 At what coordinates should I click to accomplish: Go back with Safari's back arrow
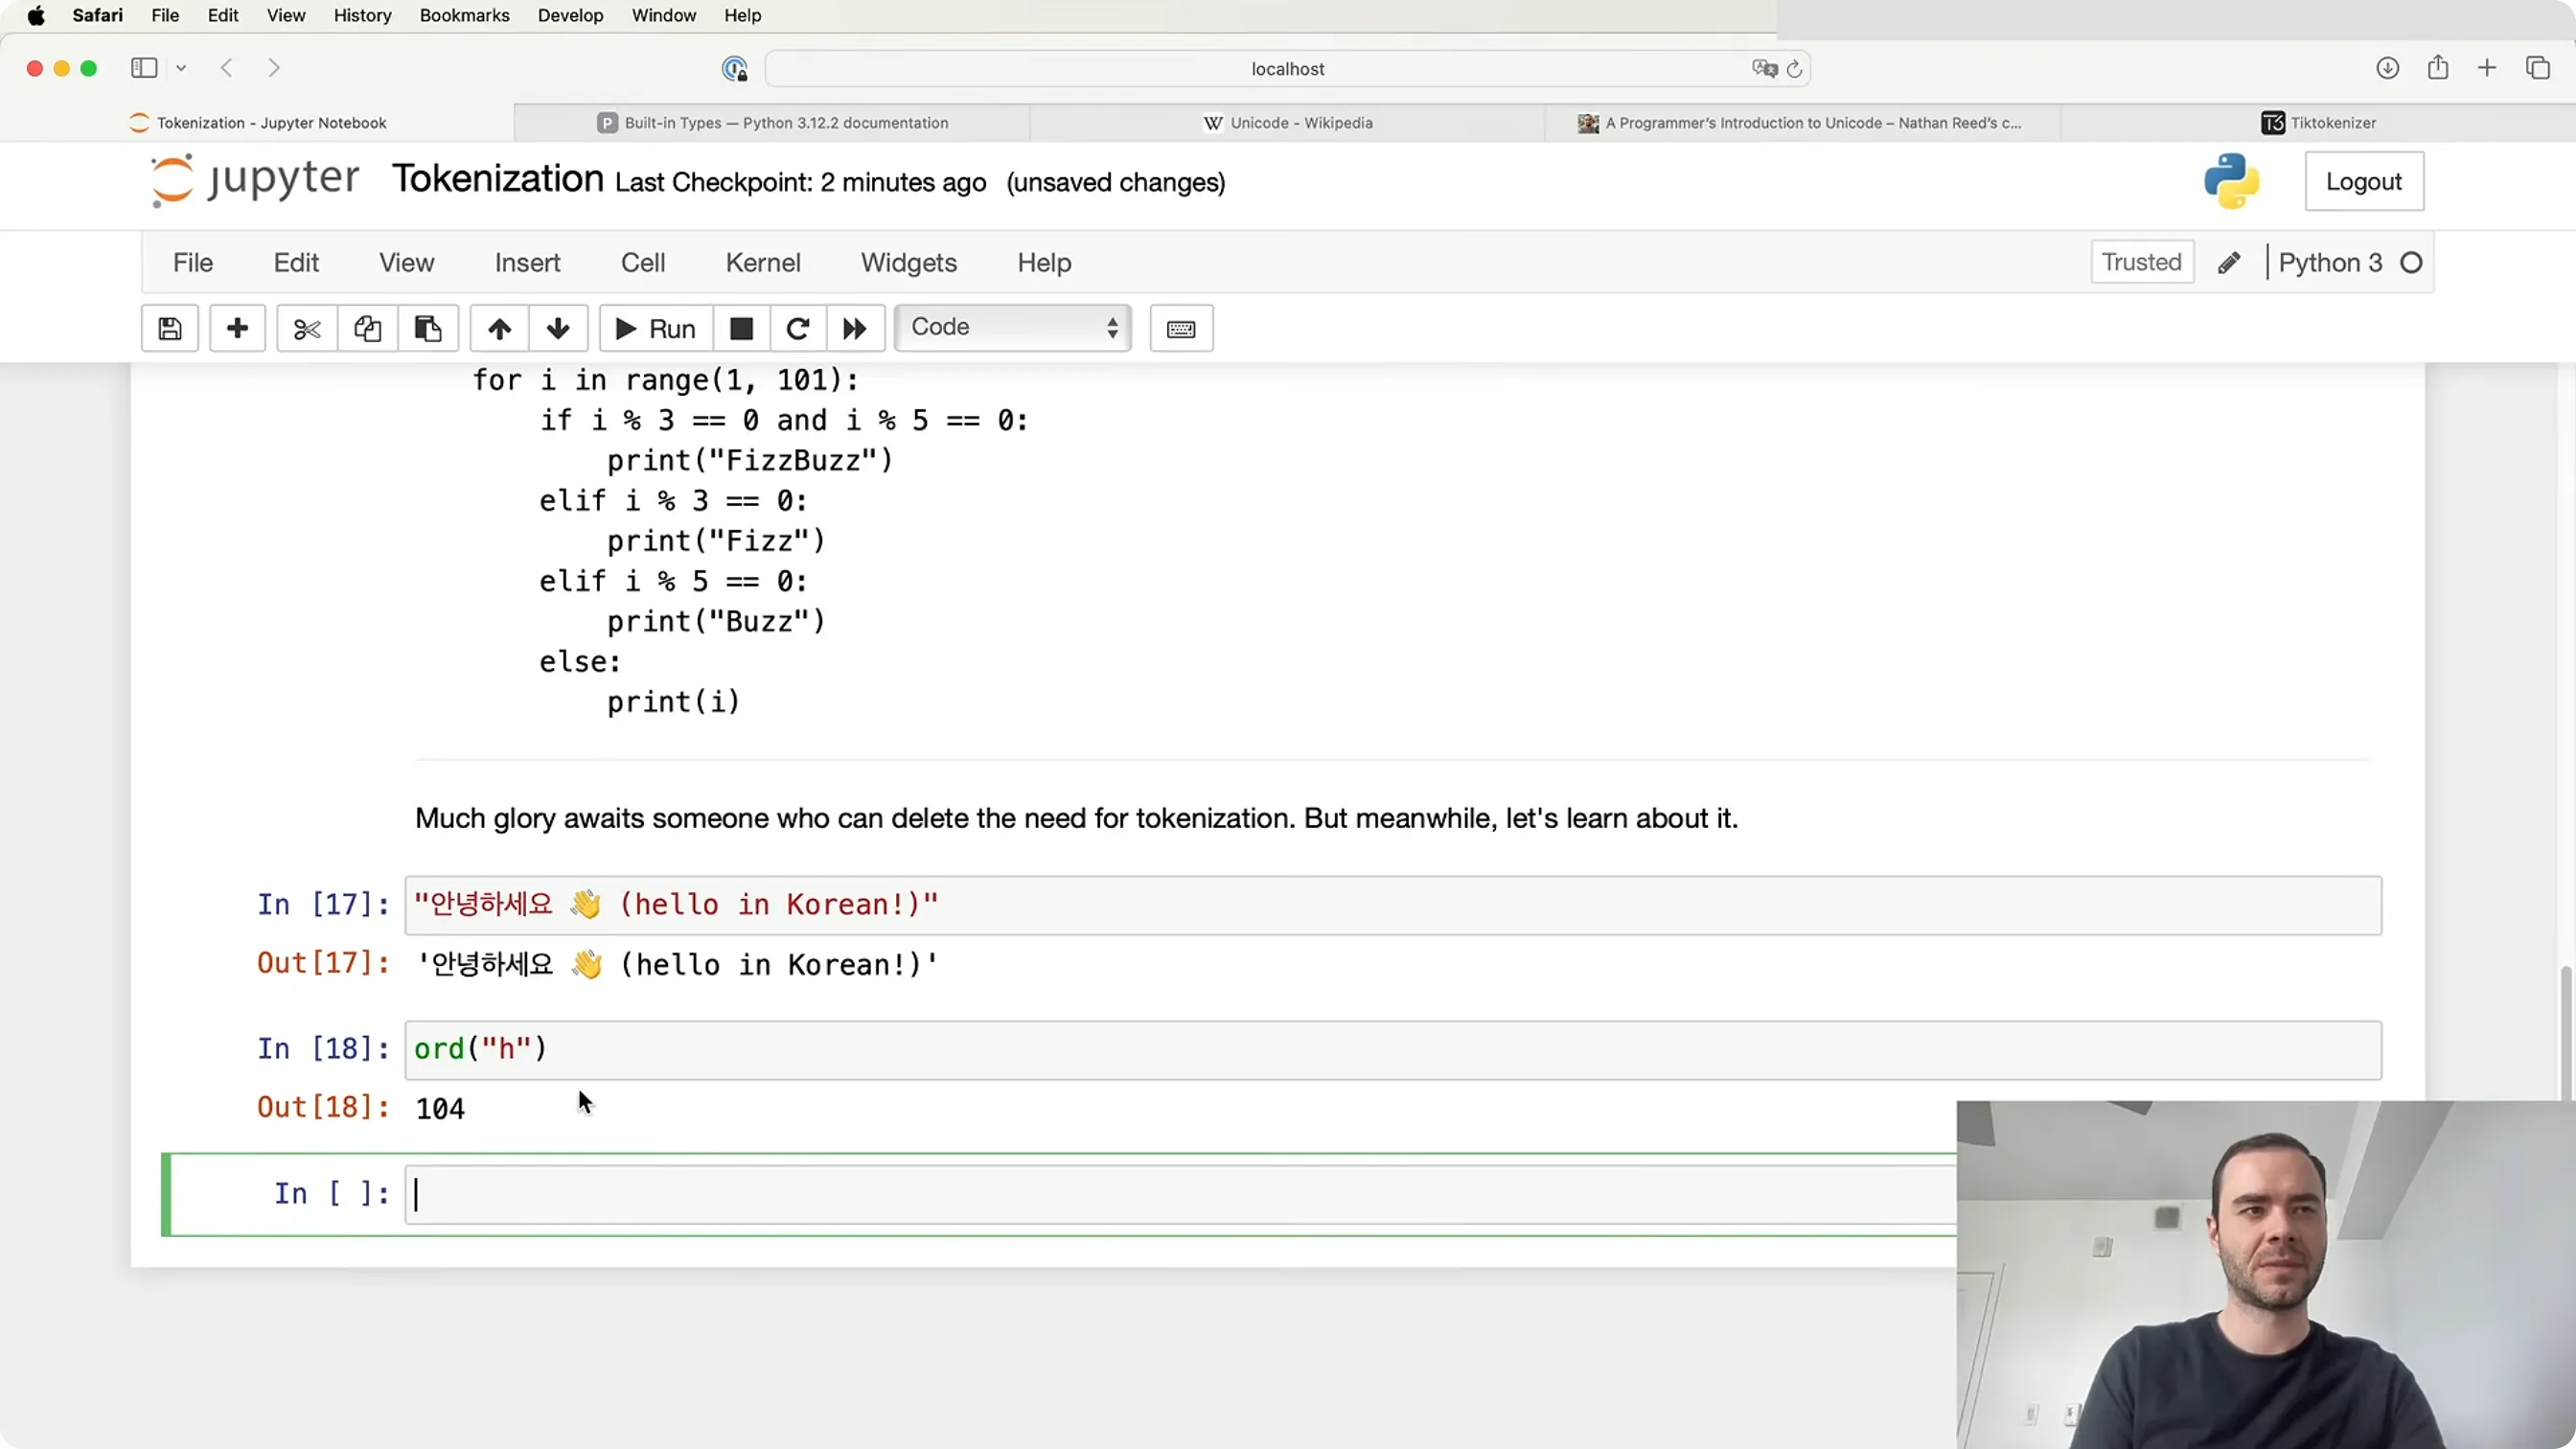tap(227, 68)
